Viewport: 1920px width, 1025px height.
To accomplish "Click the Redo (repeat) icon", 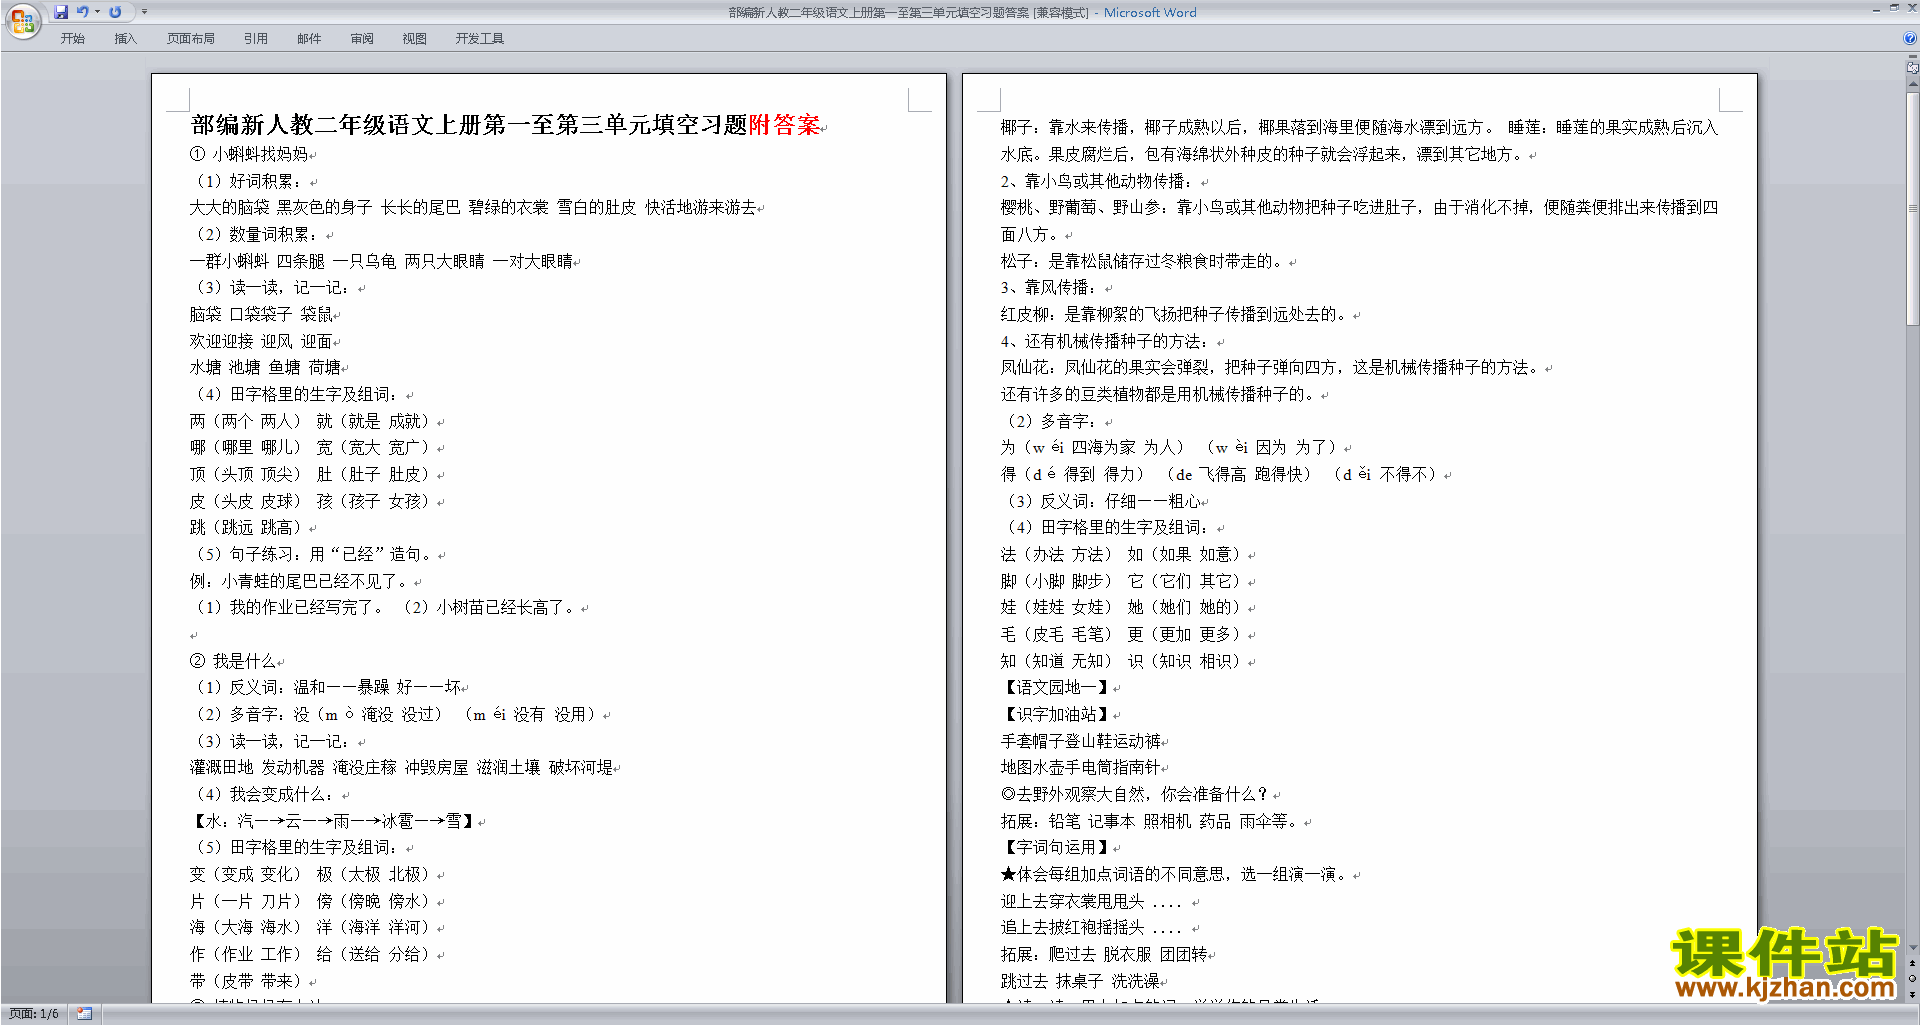I will 115,12.
